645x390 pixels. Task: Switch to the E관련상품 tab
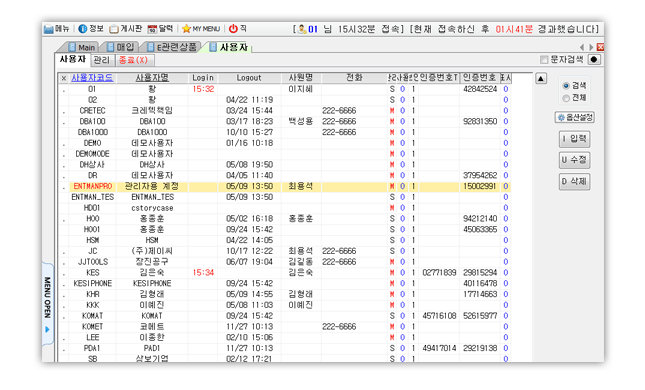tap(172, 47)
